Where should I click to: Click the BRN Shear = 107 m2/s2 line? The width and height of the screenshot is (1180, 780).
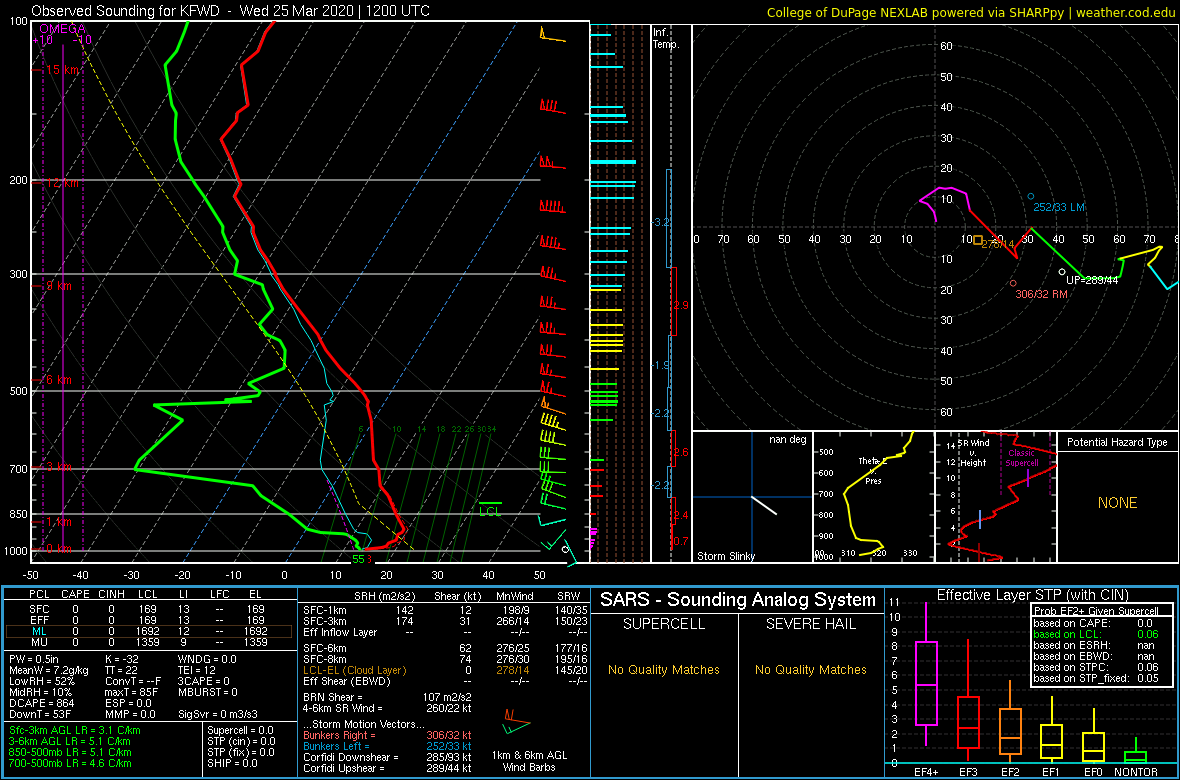click(387, 697)
